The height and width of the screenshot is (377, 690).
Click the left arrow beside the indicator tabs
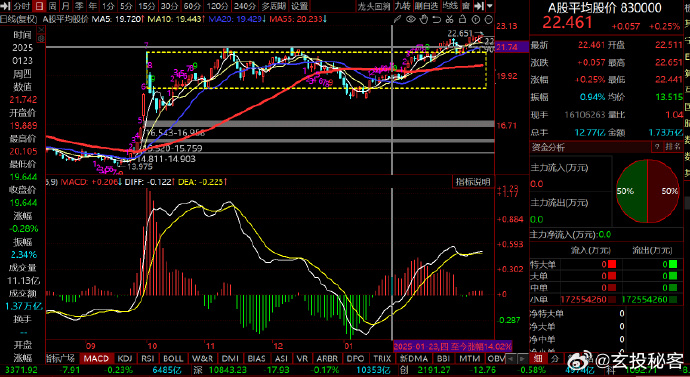512,359
